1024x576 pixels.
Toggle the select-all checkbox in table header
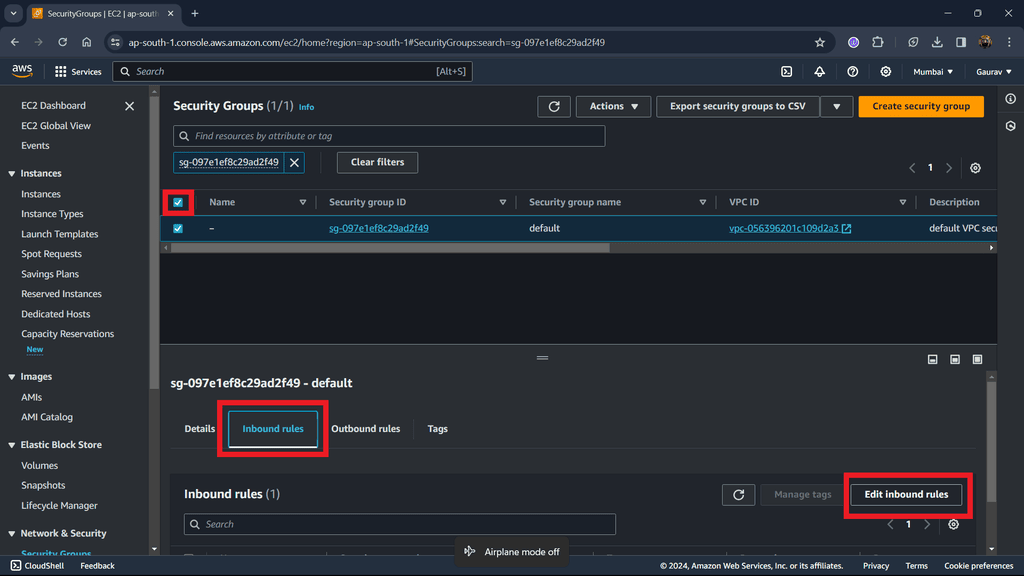pos(178,202)
